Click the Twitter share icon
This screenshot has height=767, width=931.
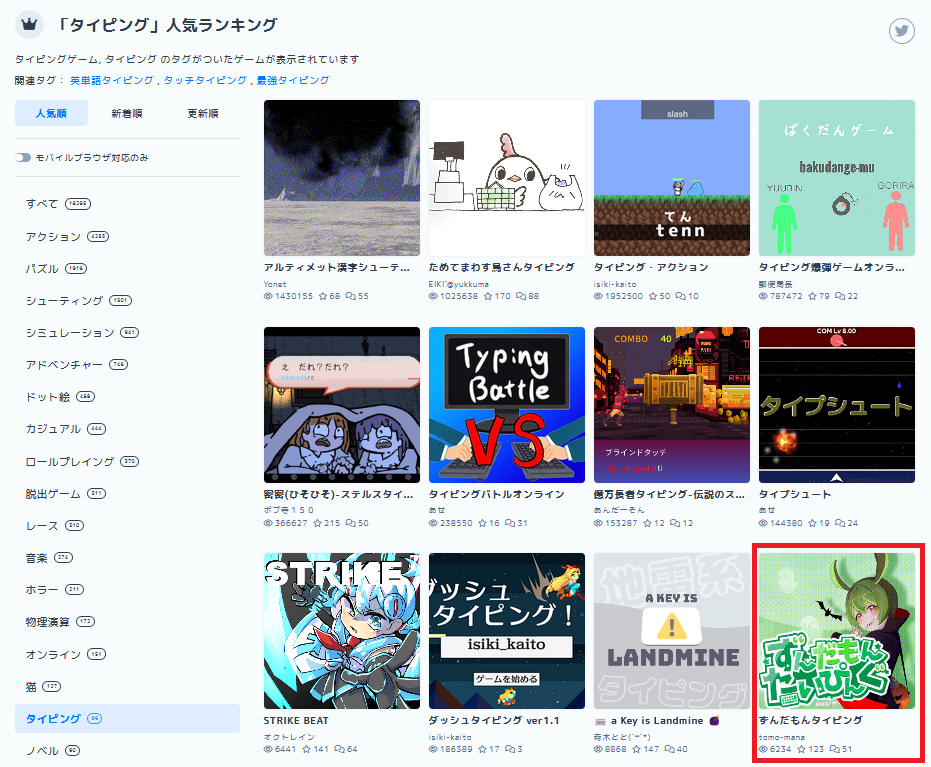pyautogui.click(x=901, y=31)
